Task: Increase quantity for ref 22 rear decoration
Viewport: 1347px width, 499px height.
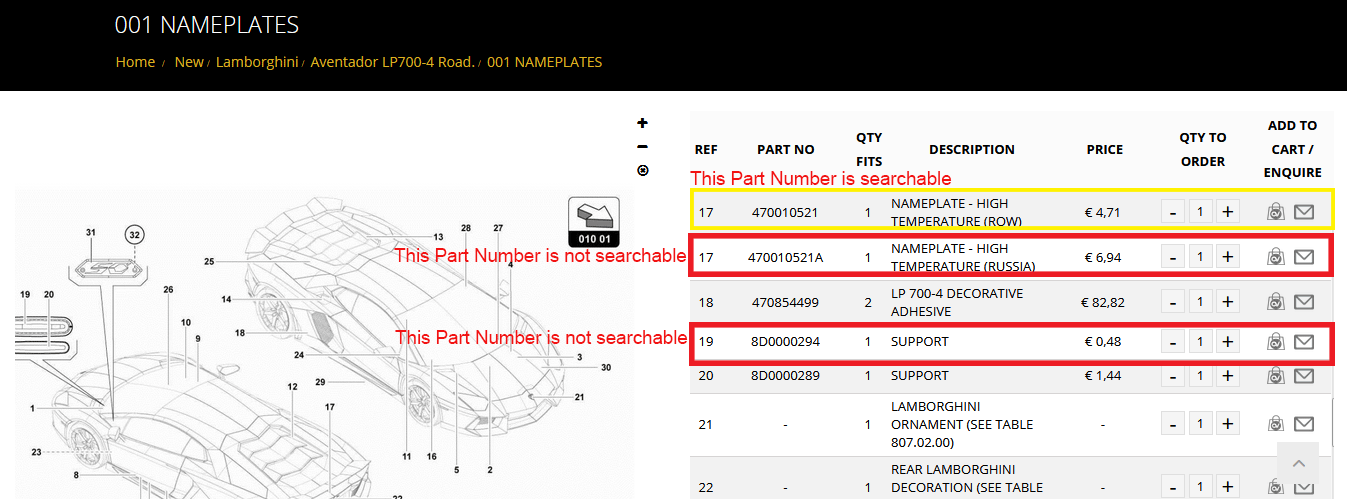Action: (x=1228, y=487)
